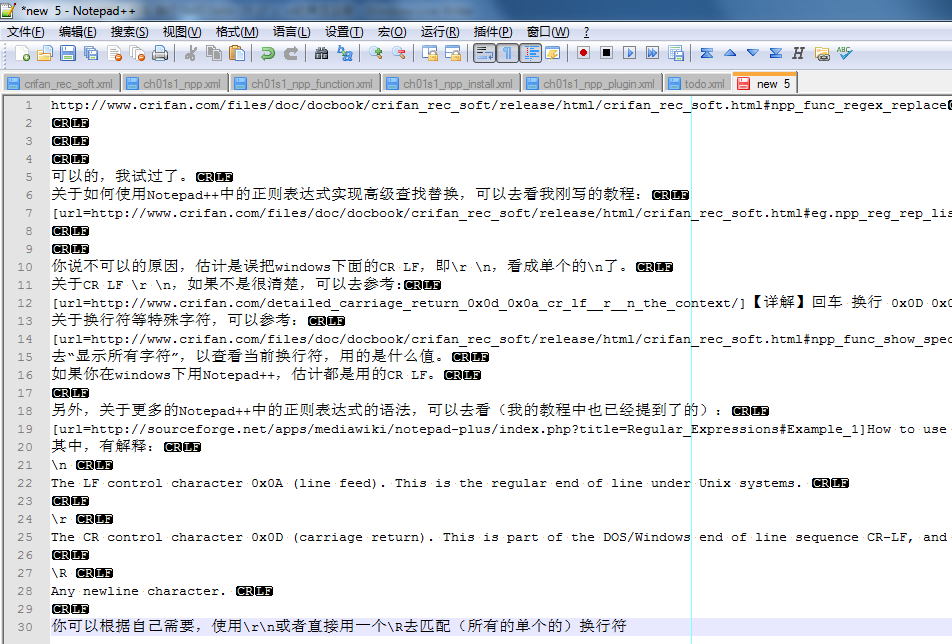
Task: Open the 搜索(S) menu
Action: 129,32
